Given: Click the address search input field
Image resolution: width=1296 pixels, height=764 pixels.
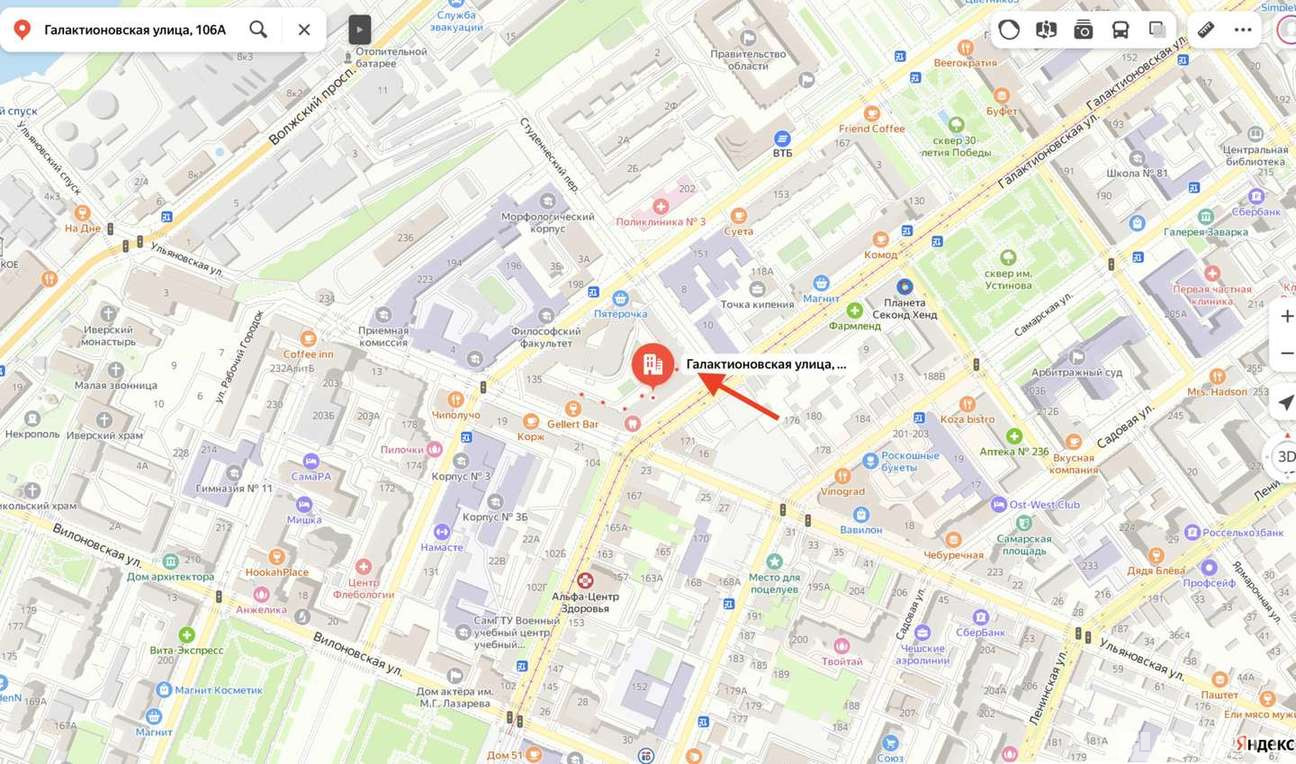Looking at the screenshot, I should [135, 30].
